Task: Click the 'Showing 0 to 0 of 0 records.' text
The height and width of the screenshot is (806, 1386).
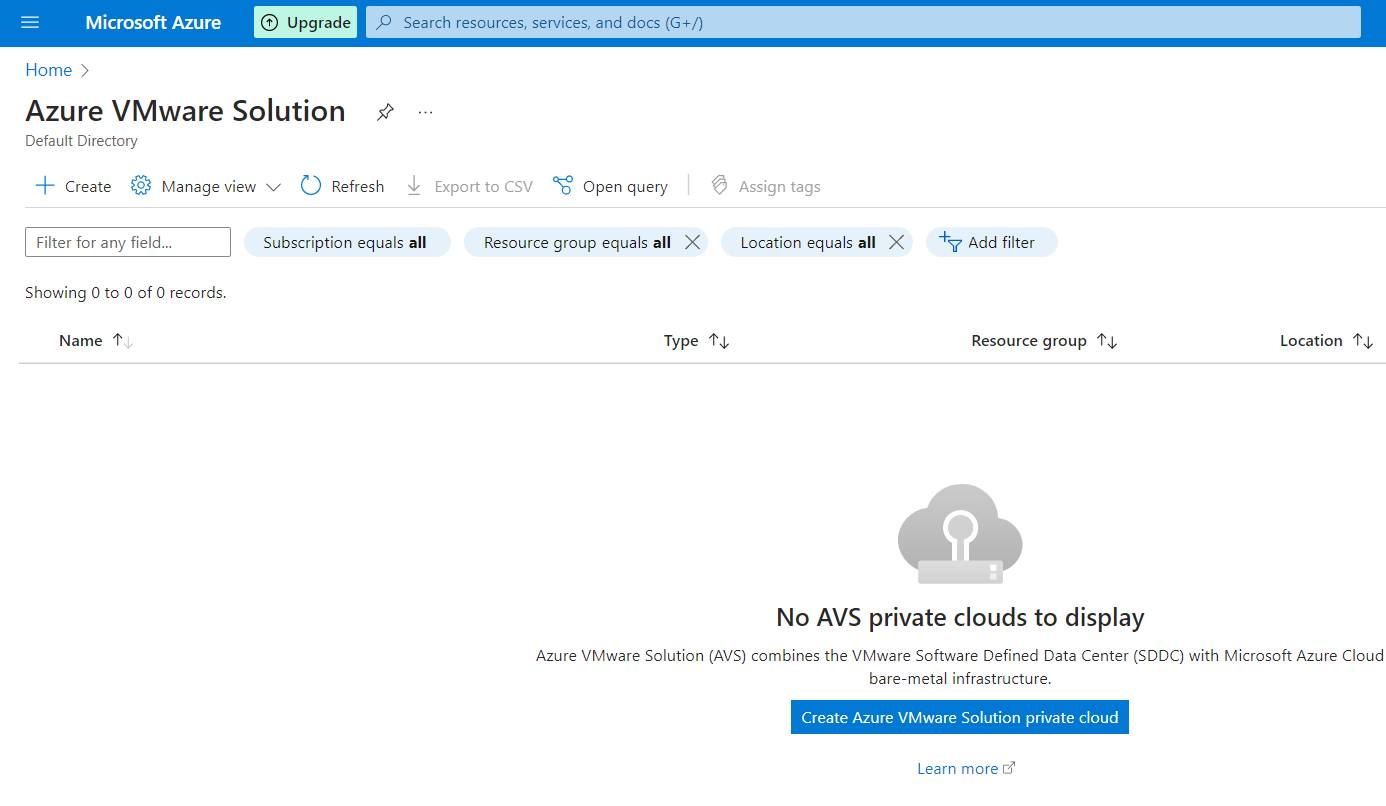Action: (x=126, y=293)
